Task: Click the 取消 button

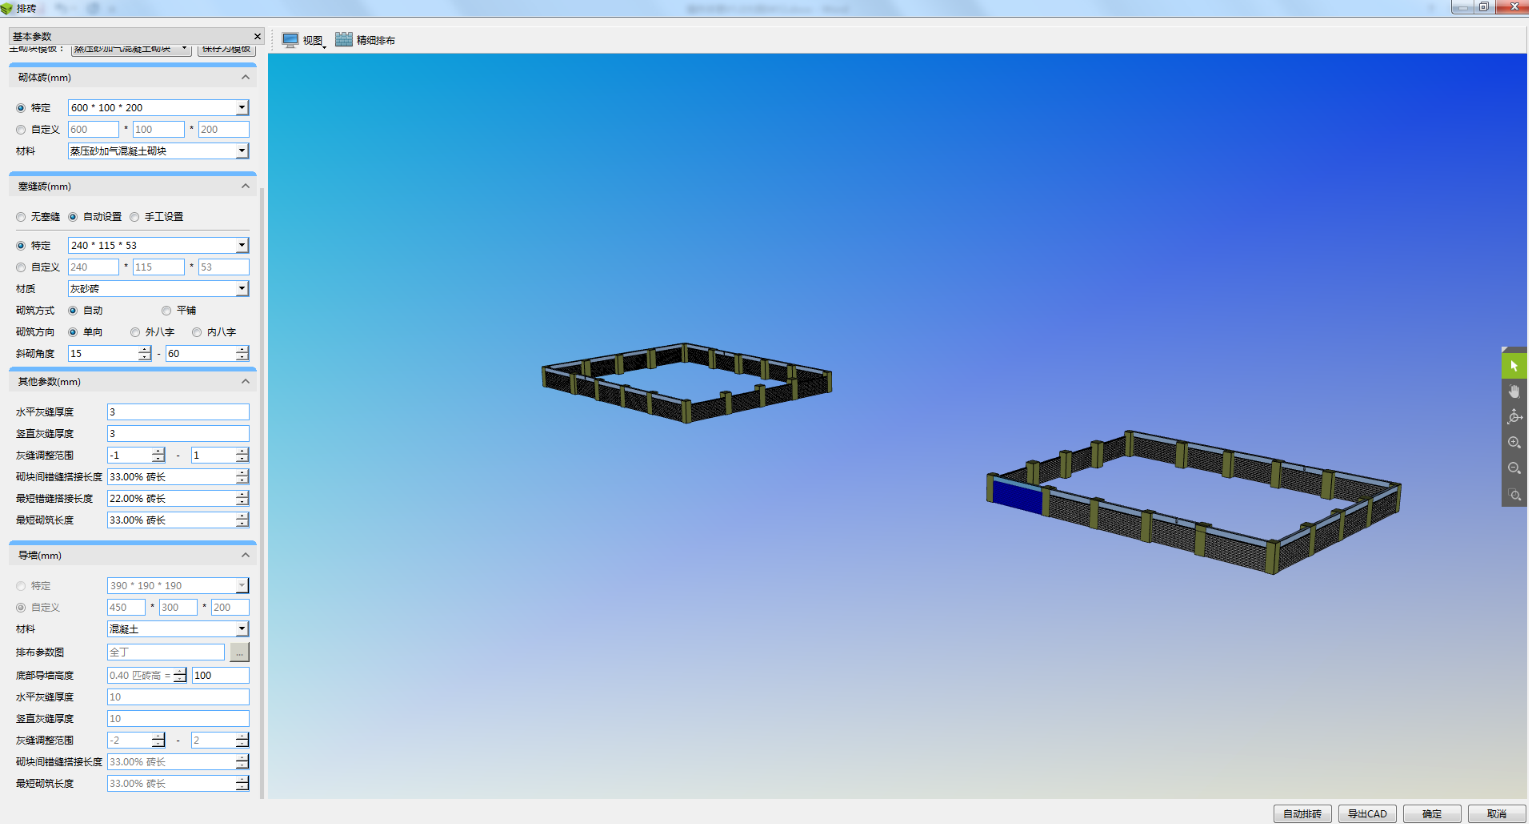Action: 1497,814
